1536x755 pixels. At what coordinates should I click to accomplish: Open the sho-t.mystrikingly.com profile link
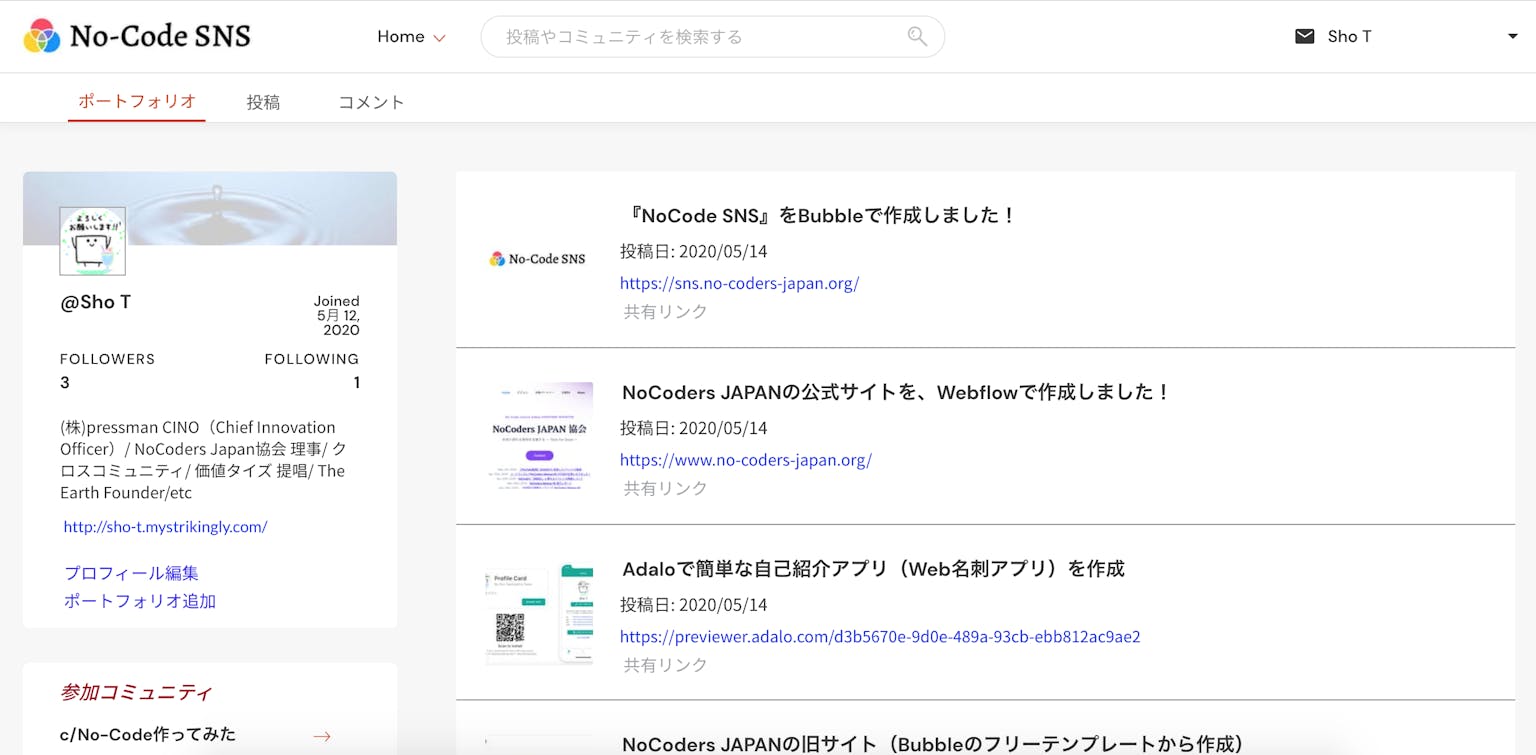point(165,527)
